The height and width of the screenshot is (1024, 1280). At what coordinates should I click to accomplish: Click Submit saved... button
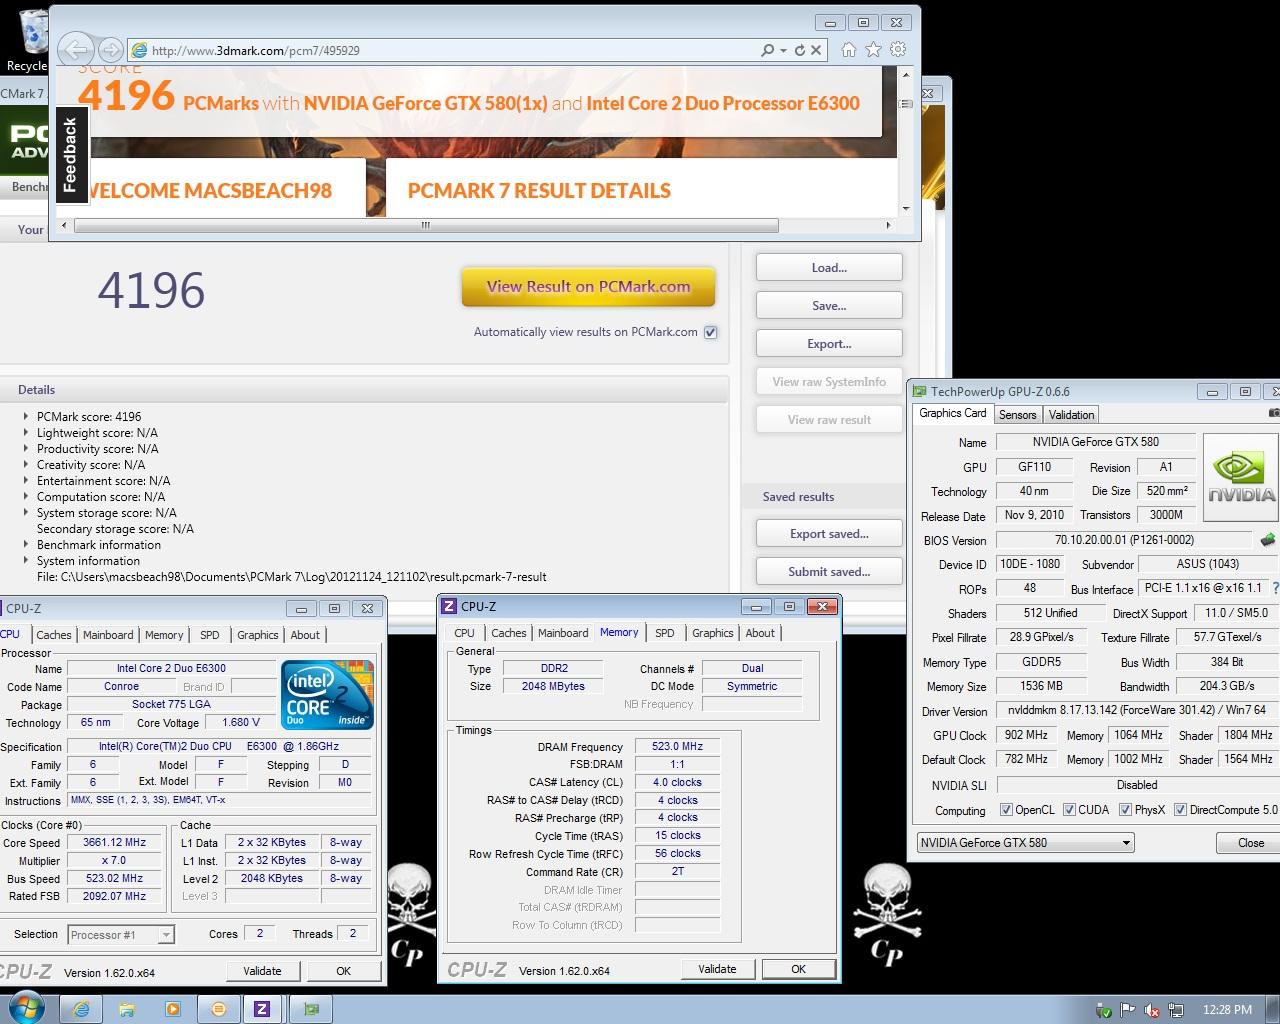click(x=829, y=572)
